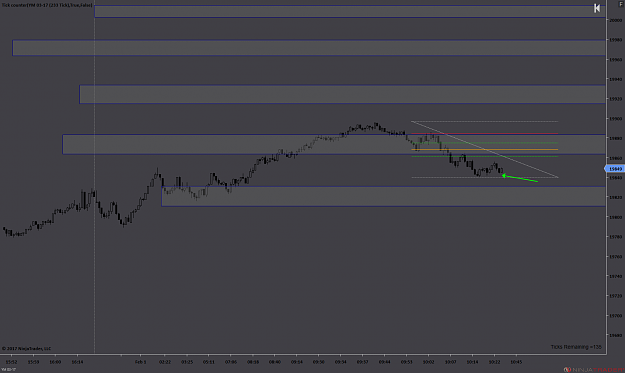Screen dimensions: 625x373
Task: Select the white diagonal trend line
Action: coord(485,149)
